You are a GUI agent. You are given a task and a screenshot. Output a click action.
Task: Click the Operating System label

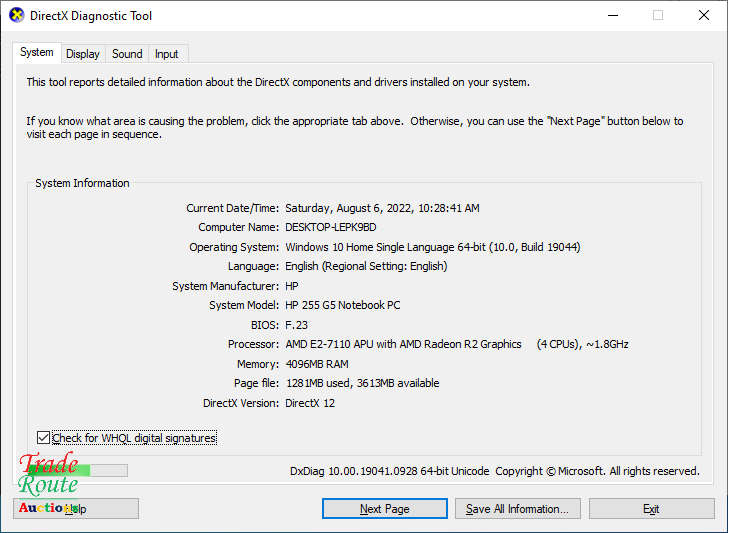(x=234, y=247)
